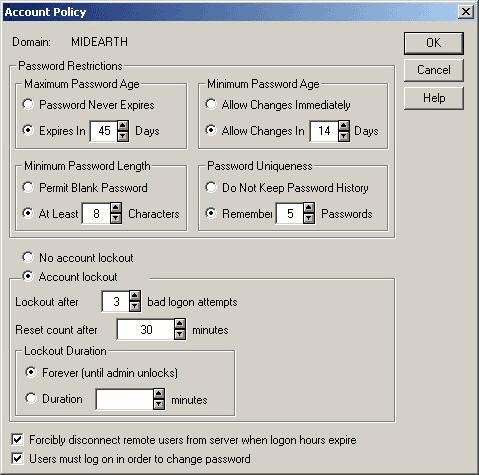Confirm settings with the OK button
The image size is (479, 475).
(x=433, y=43)
